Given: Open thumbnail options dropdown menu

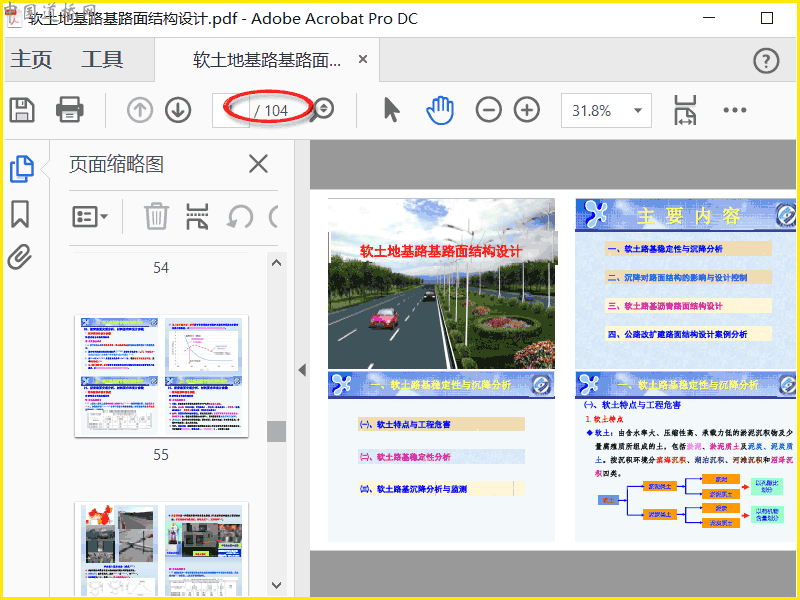Looking at the screenshot, I should pos(90,217).
